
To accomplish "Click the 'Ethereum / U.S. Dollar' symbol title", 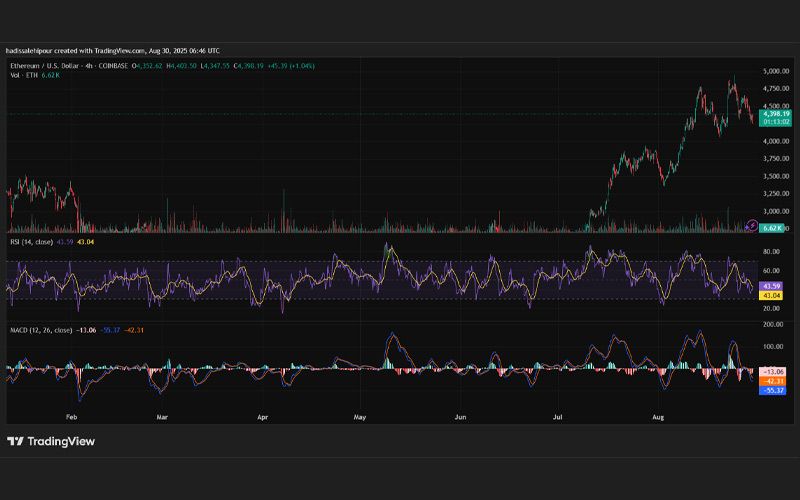I will (x=44, y=66).
